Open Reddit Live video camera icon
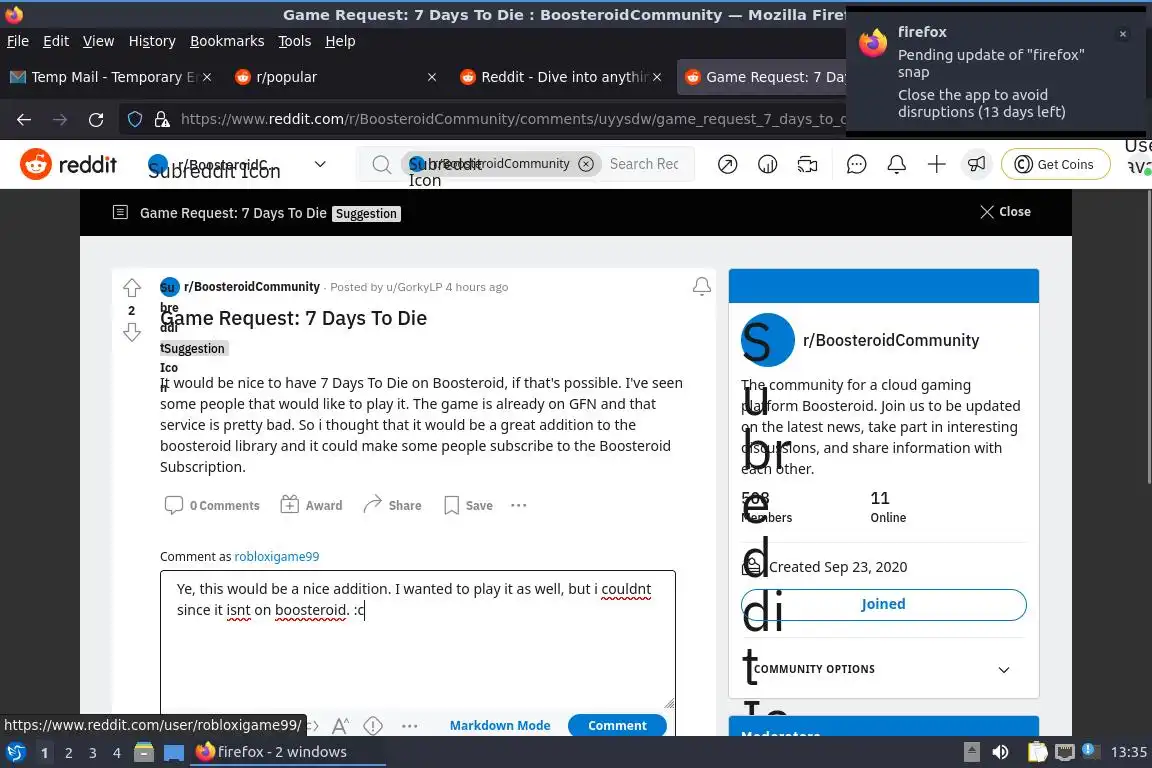Image resolution: width=1152 pixels, height=768 pixels. pos(807,164)
